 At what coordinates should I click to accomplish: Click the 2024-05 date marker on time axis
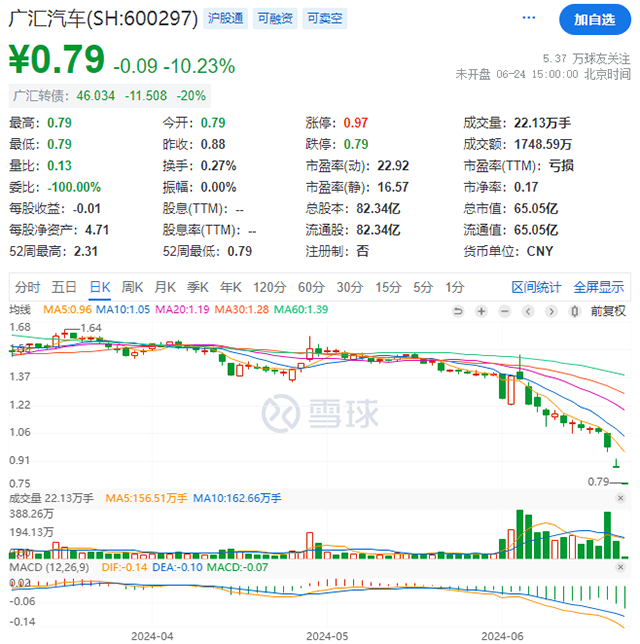point(327,636)
